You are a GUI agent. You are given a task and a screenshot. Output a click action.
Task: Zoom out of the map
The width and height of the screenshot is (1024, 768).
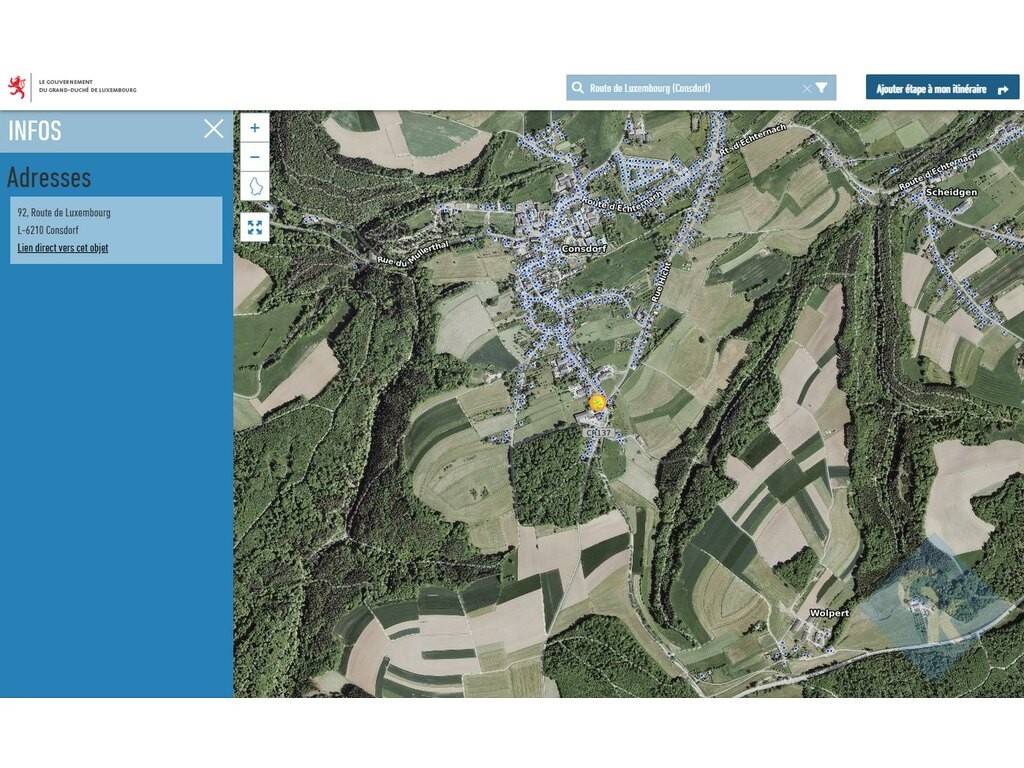[x=255, y=157]
